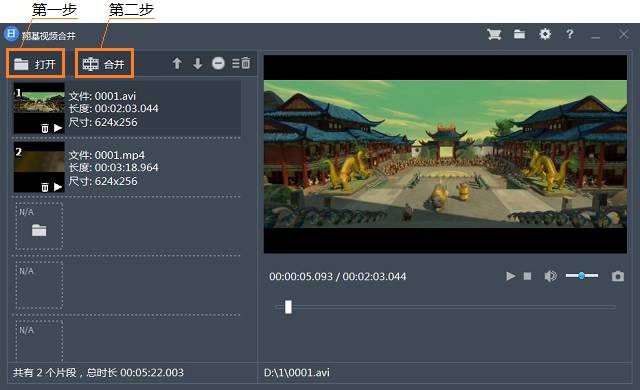Select the thumbnail of clip 2
Viewport: 640px width, 390px height.
[x=39, y=167]
